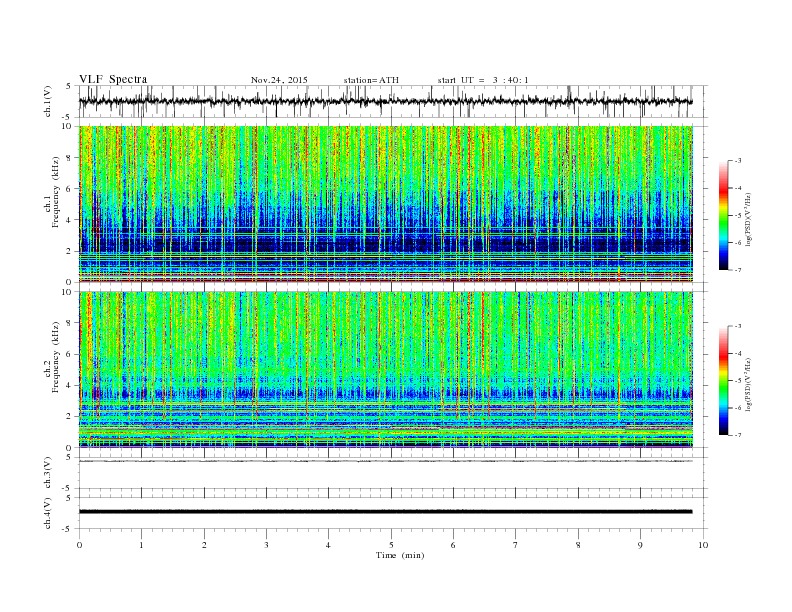
Task: Select the ch.3 voltage trace panel
Action: 392,473
